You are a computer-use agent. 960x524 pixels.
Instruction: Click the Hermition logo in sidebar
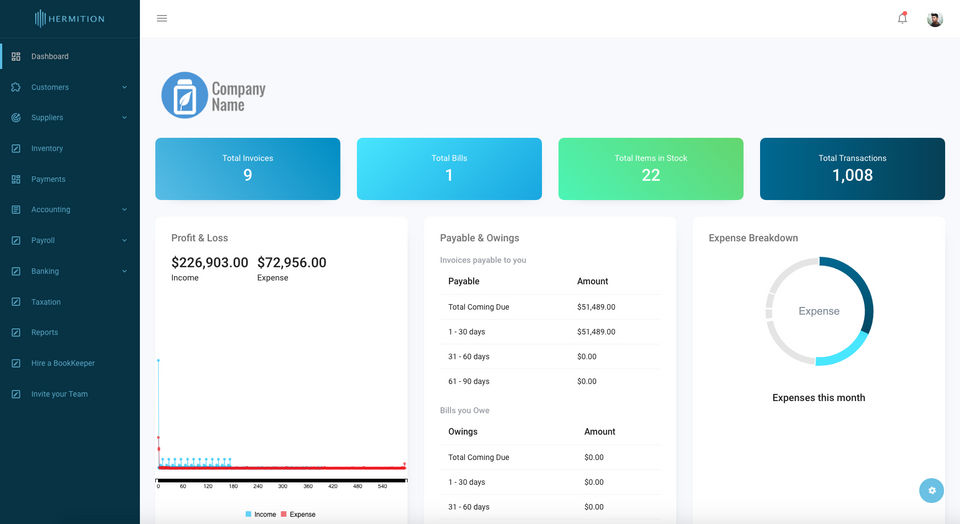[x=69, y=18]
